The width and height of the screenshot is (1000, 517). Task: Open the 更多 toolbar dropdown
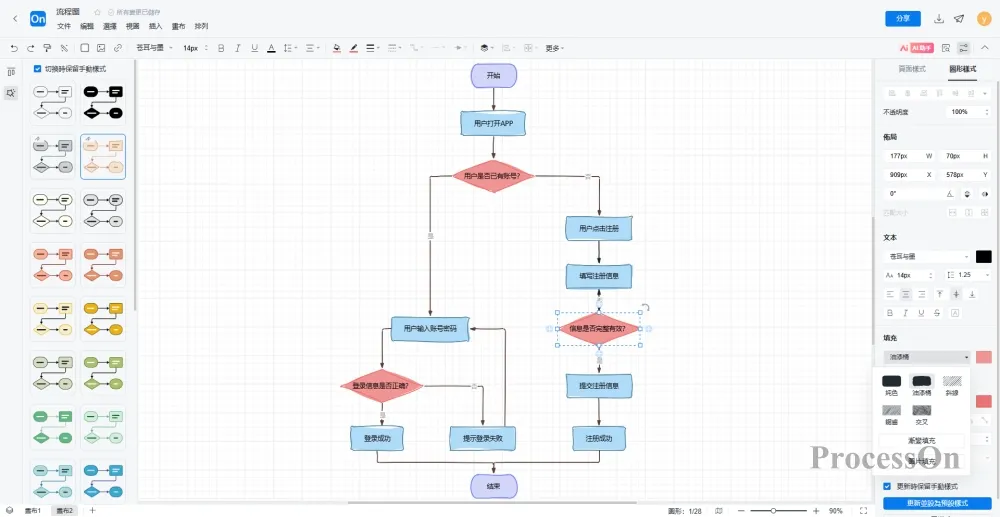554,47
